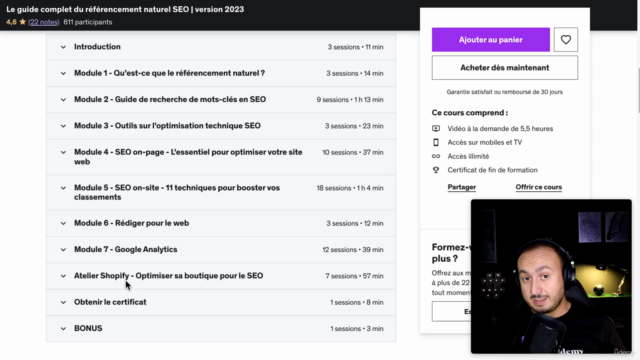Select Module 6 Rédiger pour le web title

[131, 223]
